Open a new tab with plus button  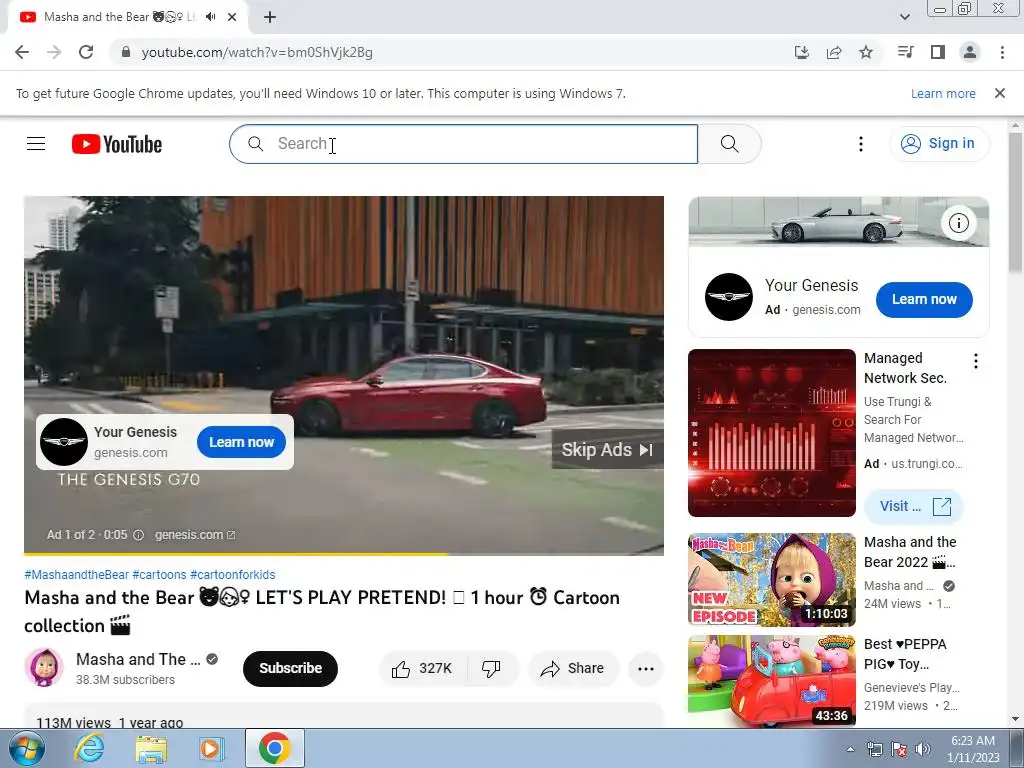click(x=270, y=17)
